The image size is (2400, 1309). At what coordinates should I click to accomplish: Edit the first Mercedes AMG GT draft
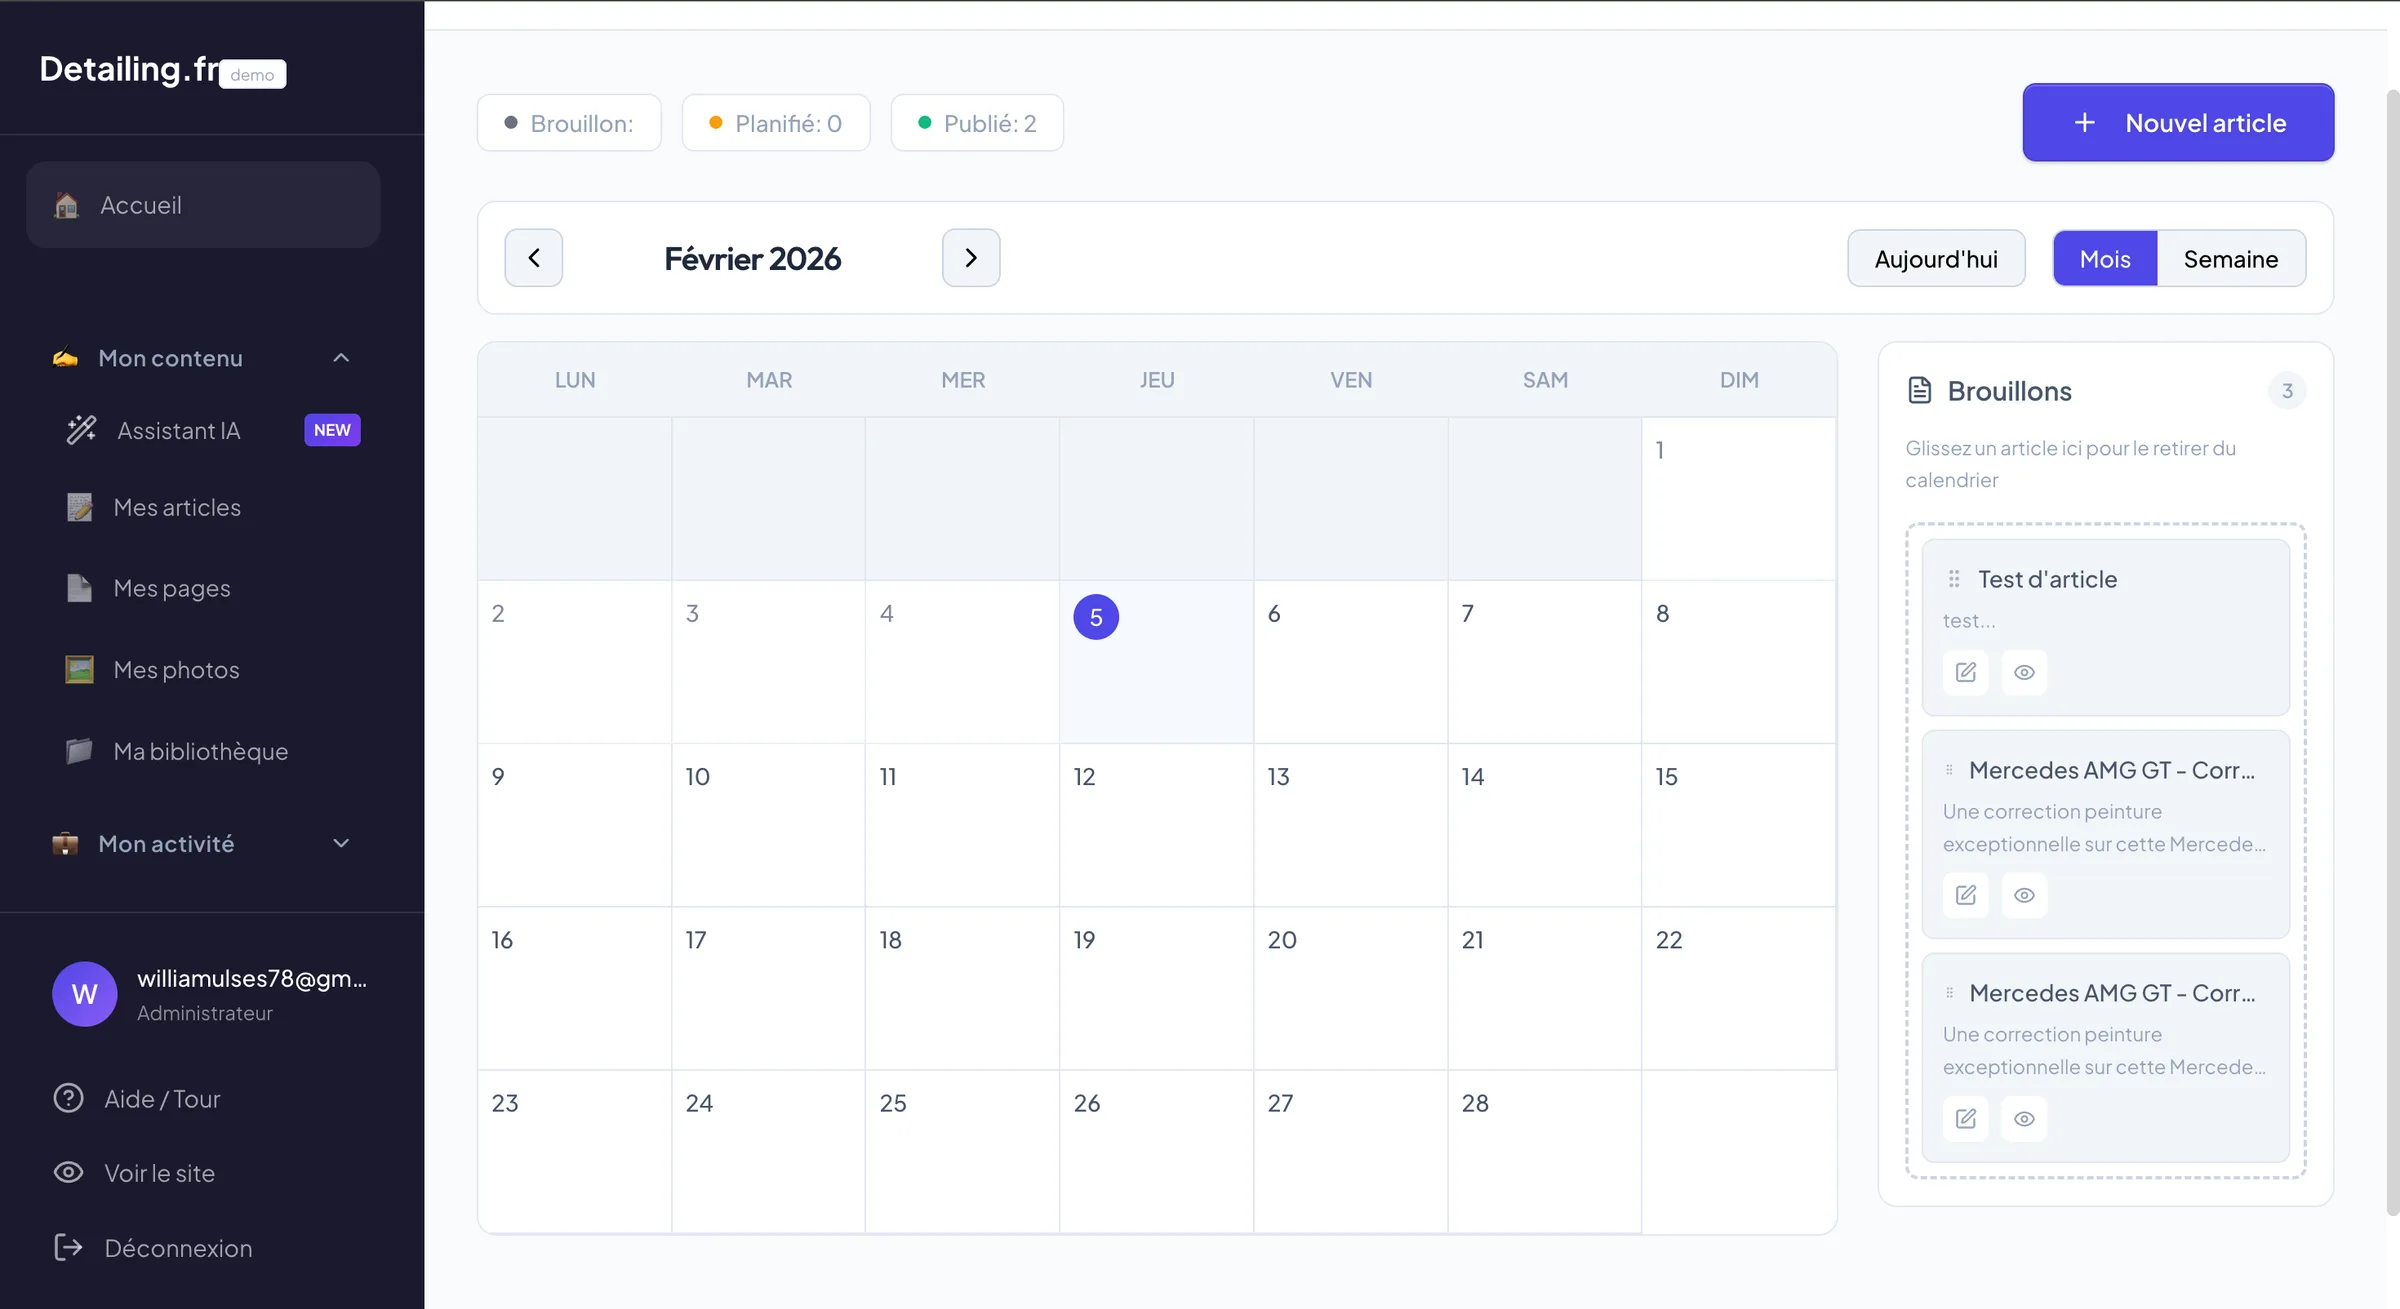(x=1966, y=895)
